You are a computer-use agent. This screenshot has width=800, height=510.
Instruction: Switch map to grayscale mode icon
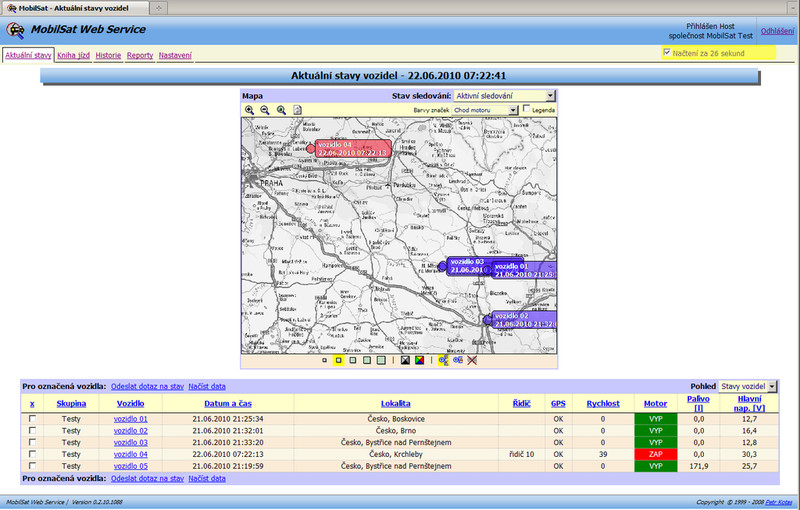point(405,361)
